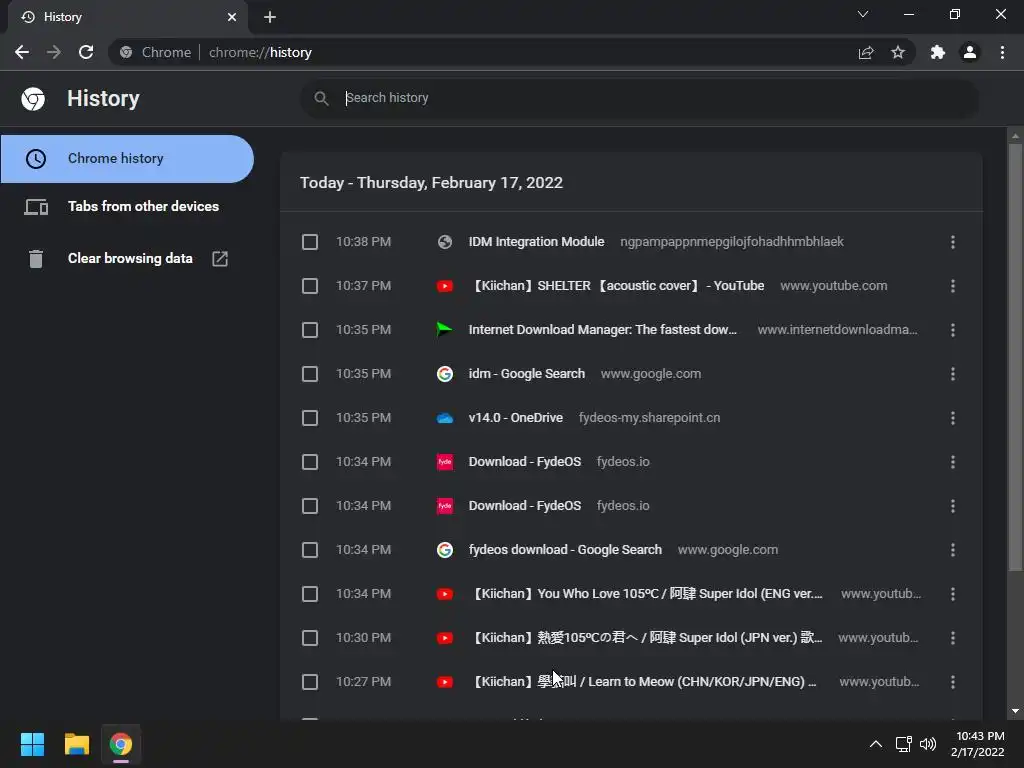
Task: Select Chrome history in sidebar
Action: tap(127, 159)
